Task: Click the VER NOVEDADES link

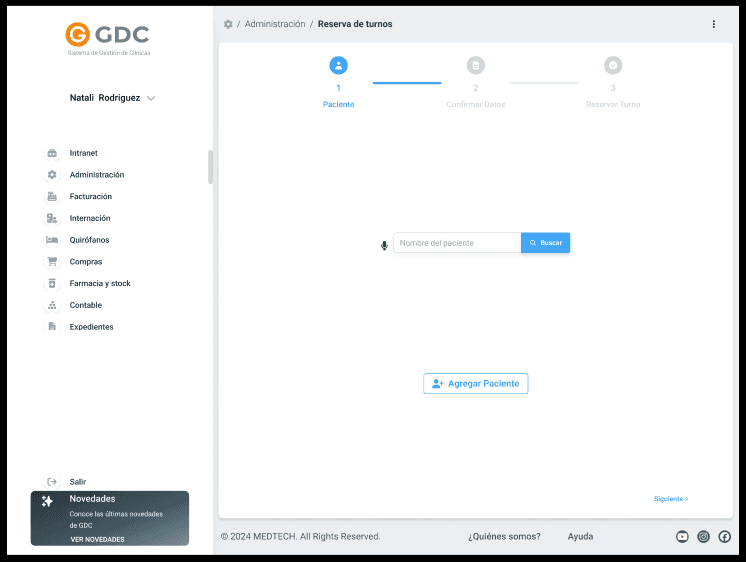Action: 97,539
